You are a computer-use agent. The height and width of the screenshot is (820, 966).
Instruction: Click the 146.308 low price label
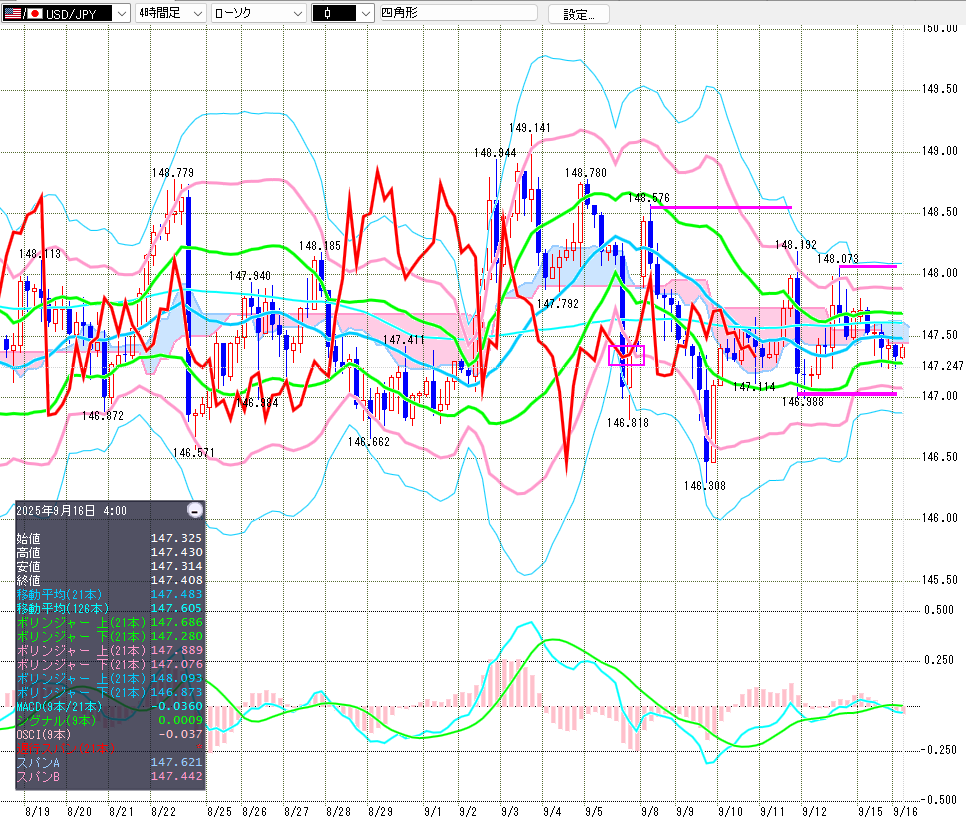[705, 485]
